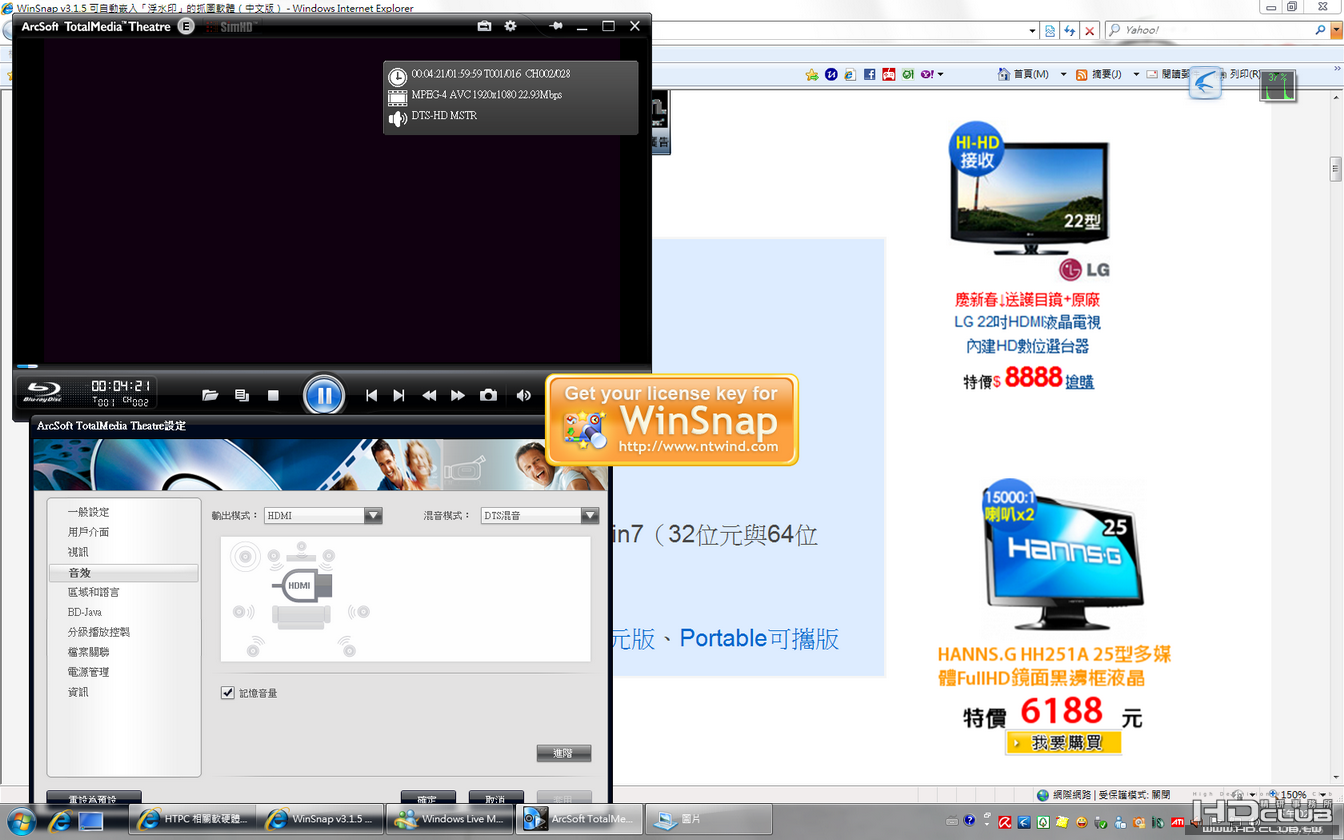Click the 進階 advanced button

(x=564, y=753)
